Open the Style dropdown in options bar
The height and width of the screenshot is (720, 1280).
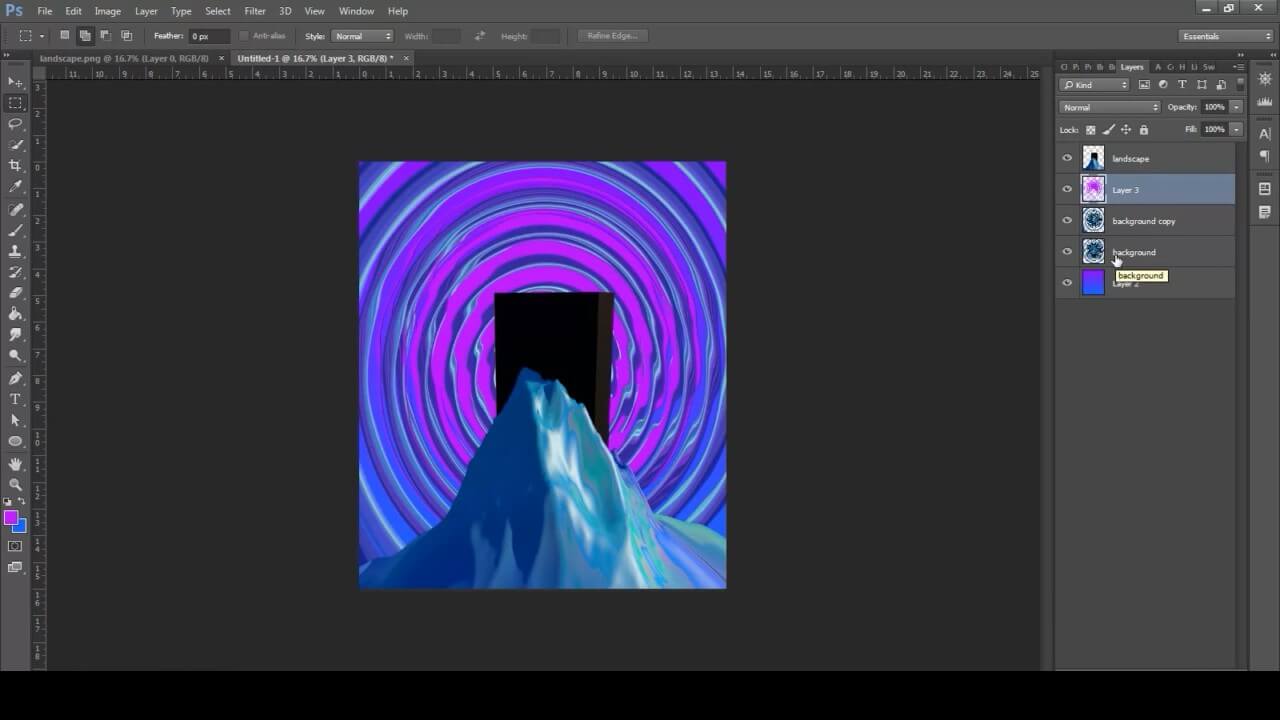(362, 36)
